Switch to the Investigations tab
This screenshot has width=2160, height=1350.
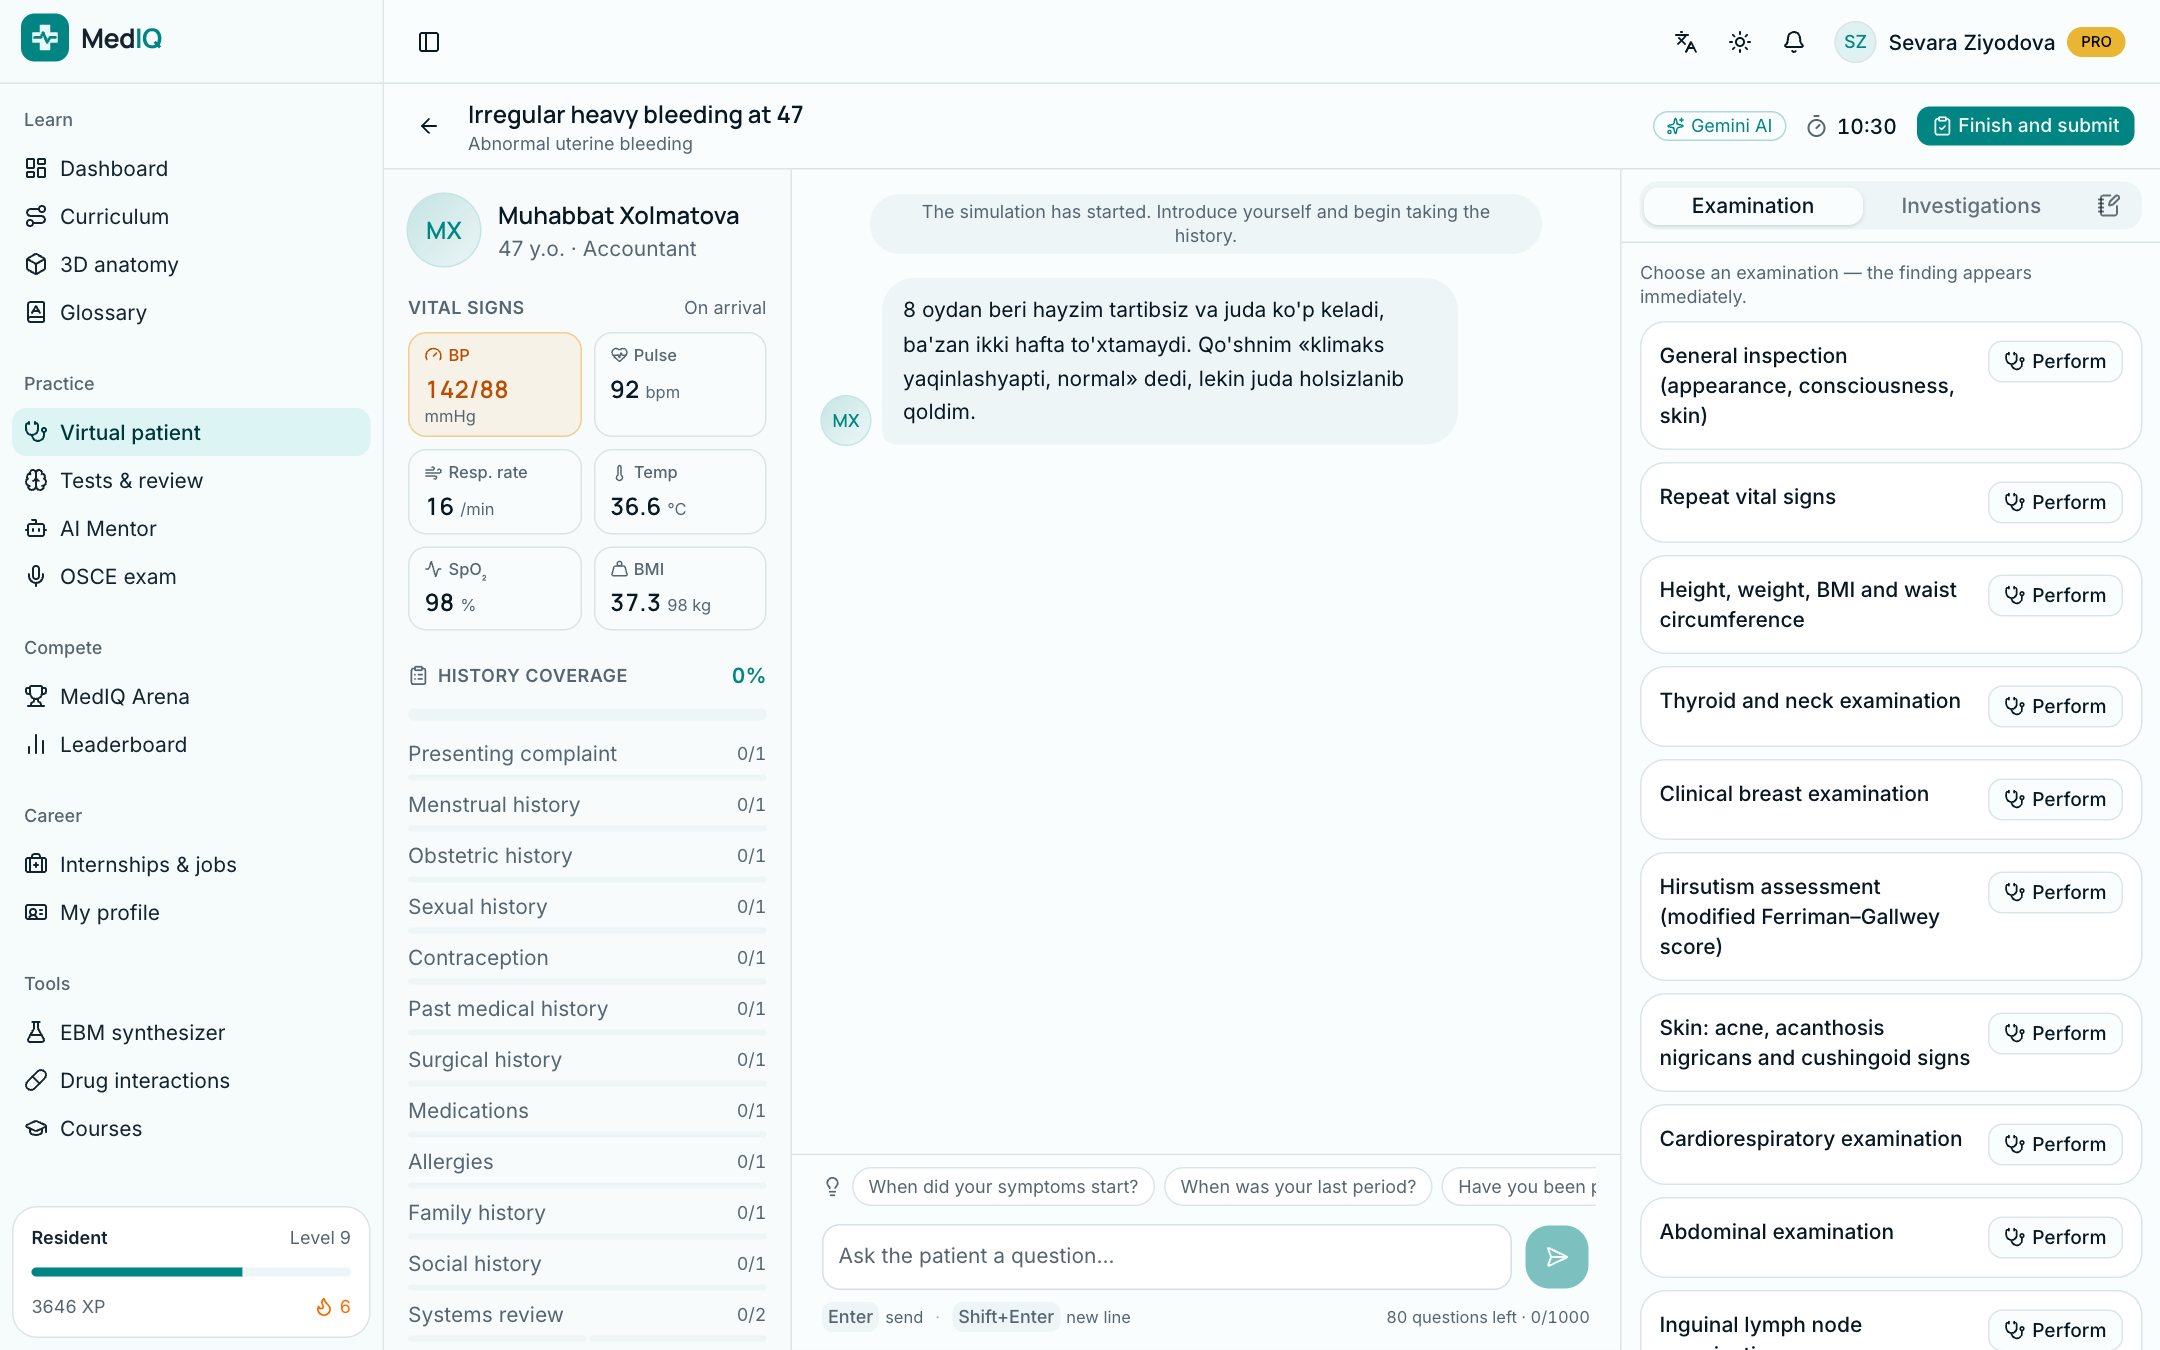pyautogui.click(x=1970, y=206)
